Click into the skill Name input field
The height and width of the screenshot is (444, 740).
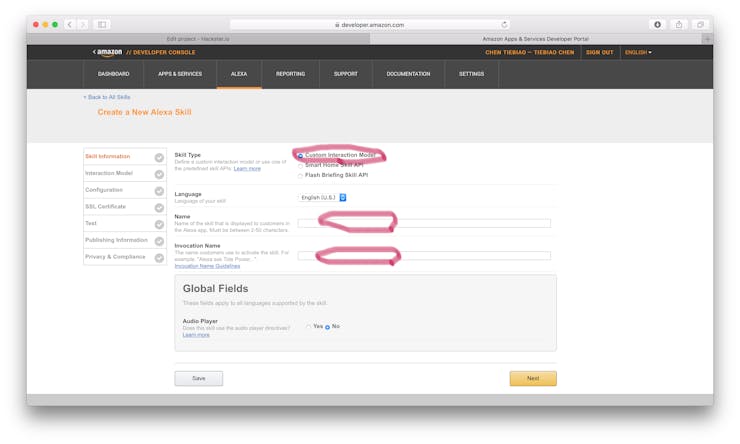(424, 223)
